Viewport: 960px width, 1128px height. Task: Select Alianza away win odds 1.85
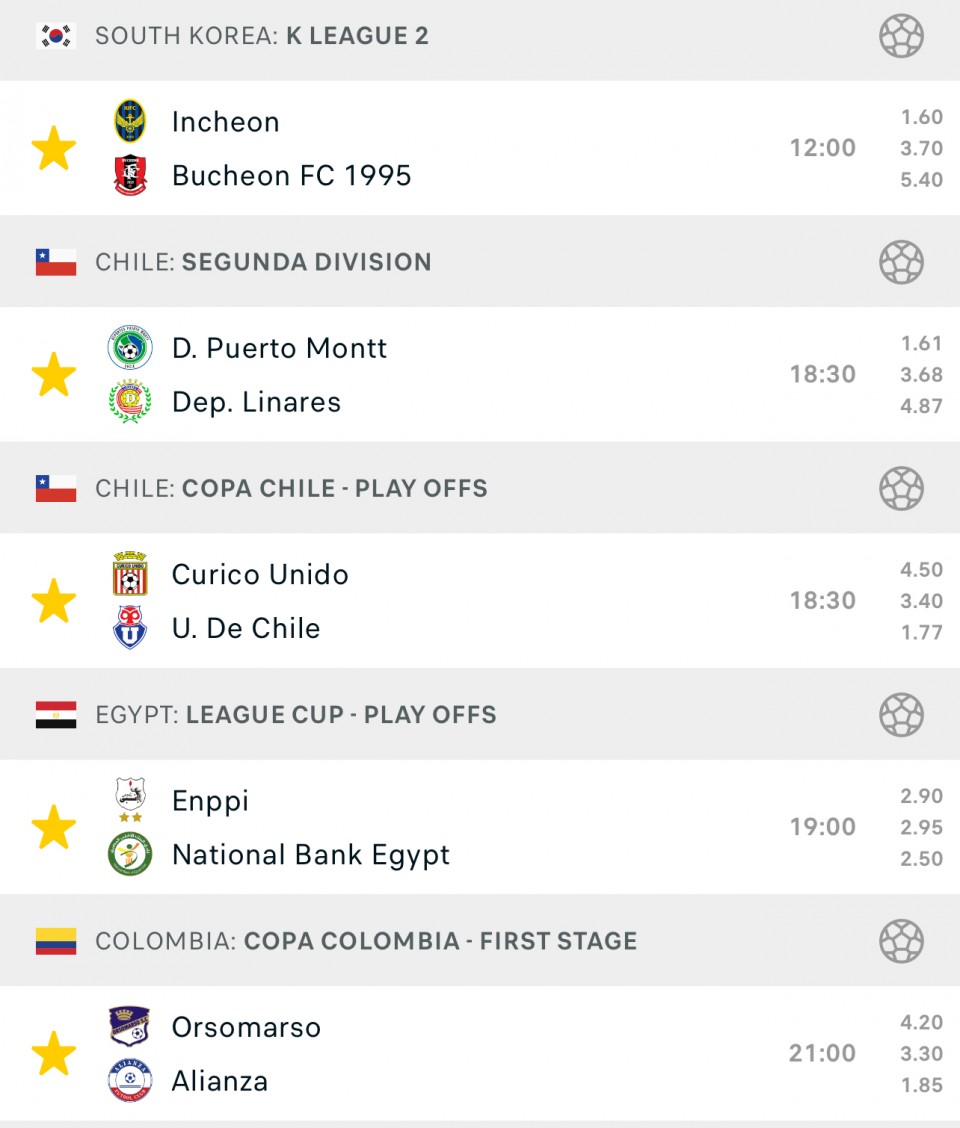pyautogui.click(x=921, y=1085)
